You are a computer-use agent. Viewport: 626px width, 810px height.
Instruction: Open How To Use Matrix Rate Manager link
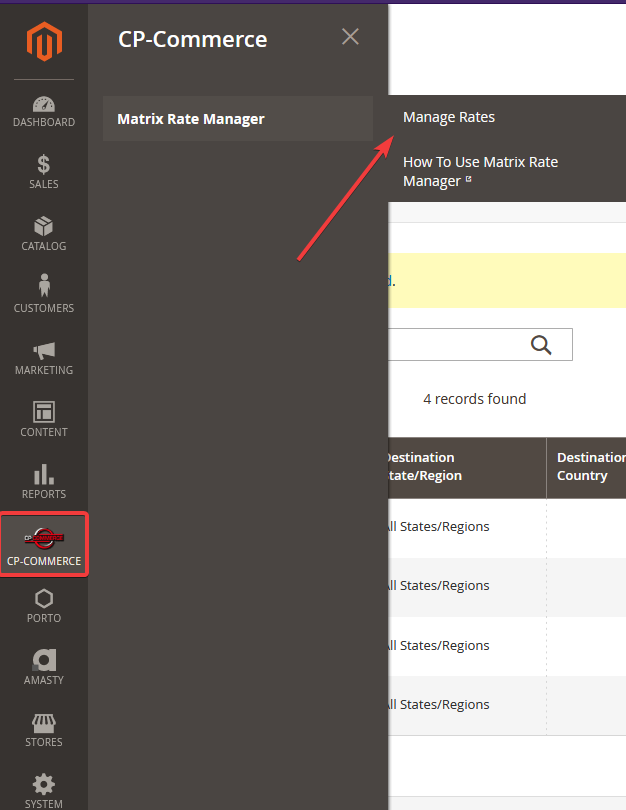480,172
